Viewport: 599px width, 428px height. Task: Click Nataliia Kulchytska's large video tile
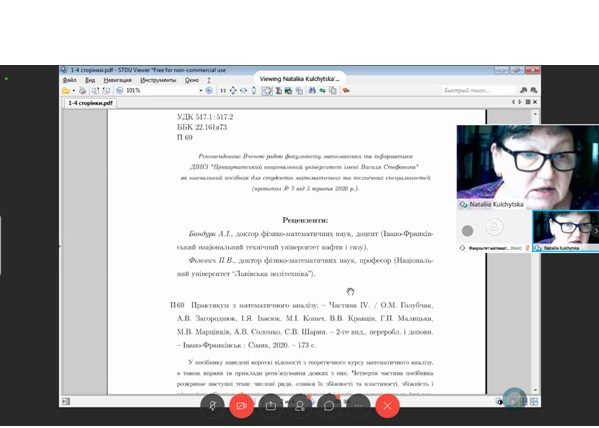528,167
